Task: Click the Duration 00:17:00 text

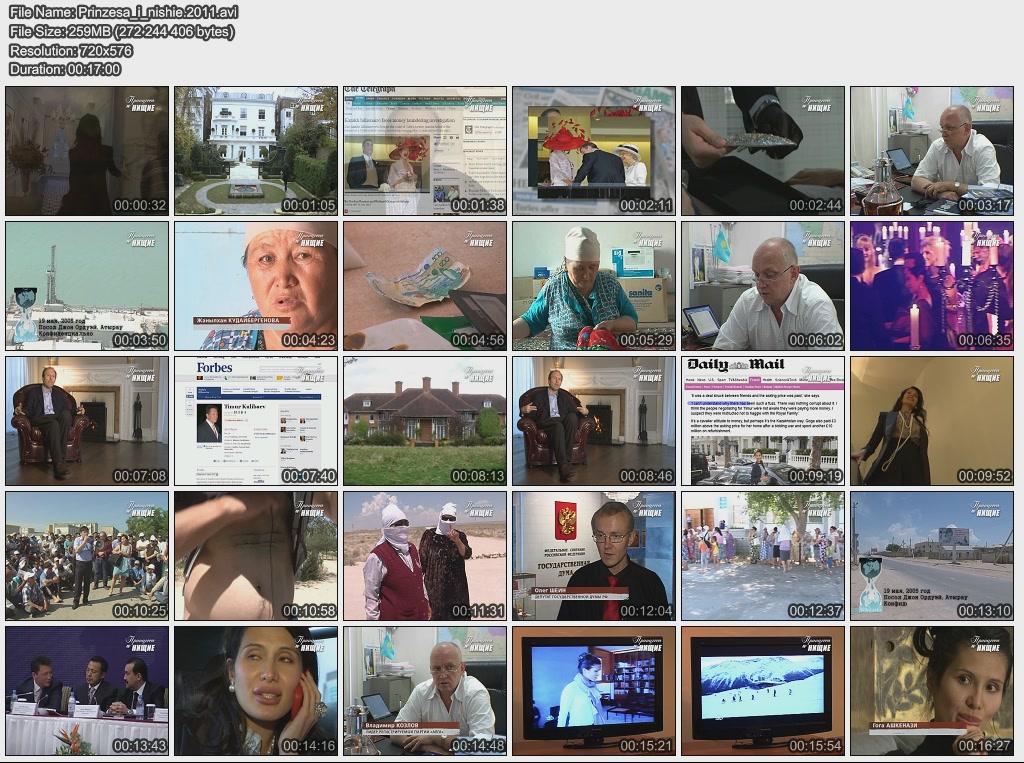Action: (x=65, y=69)
